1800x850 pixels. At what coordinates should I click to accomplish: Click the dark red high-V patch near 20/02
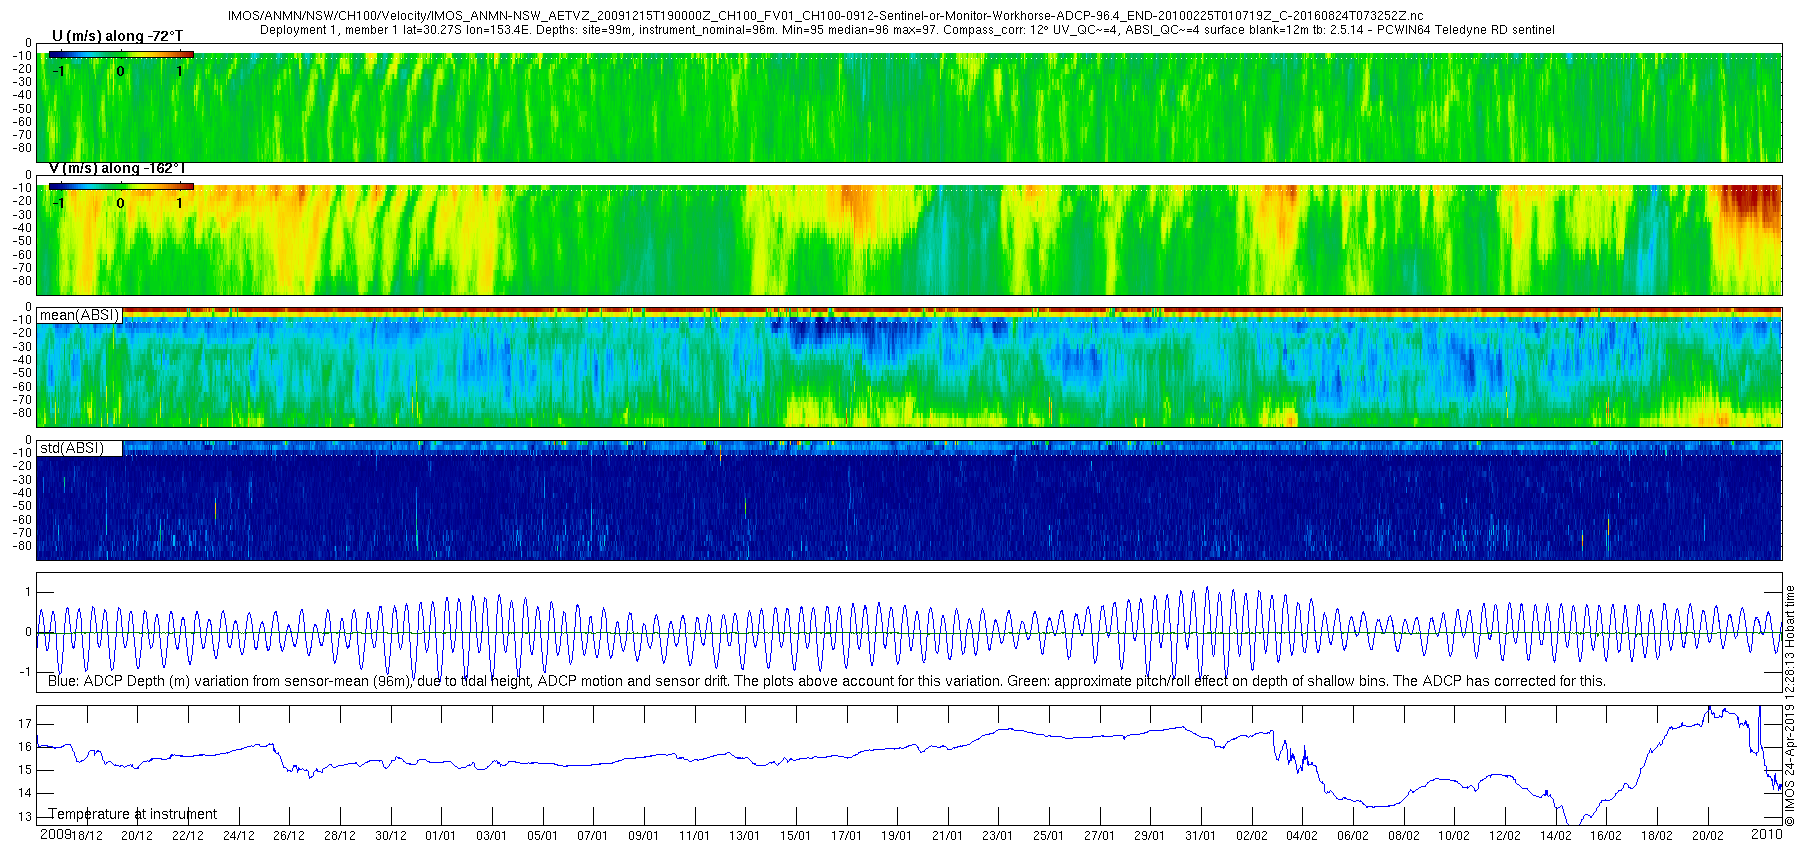click(x=1750, y=203)
